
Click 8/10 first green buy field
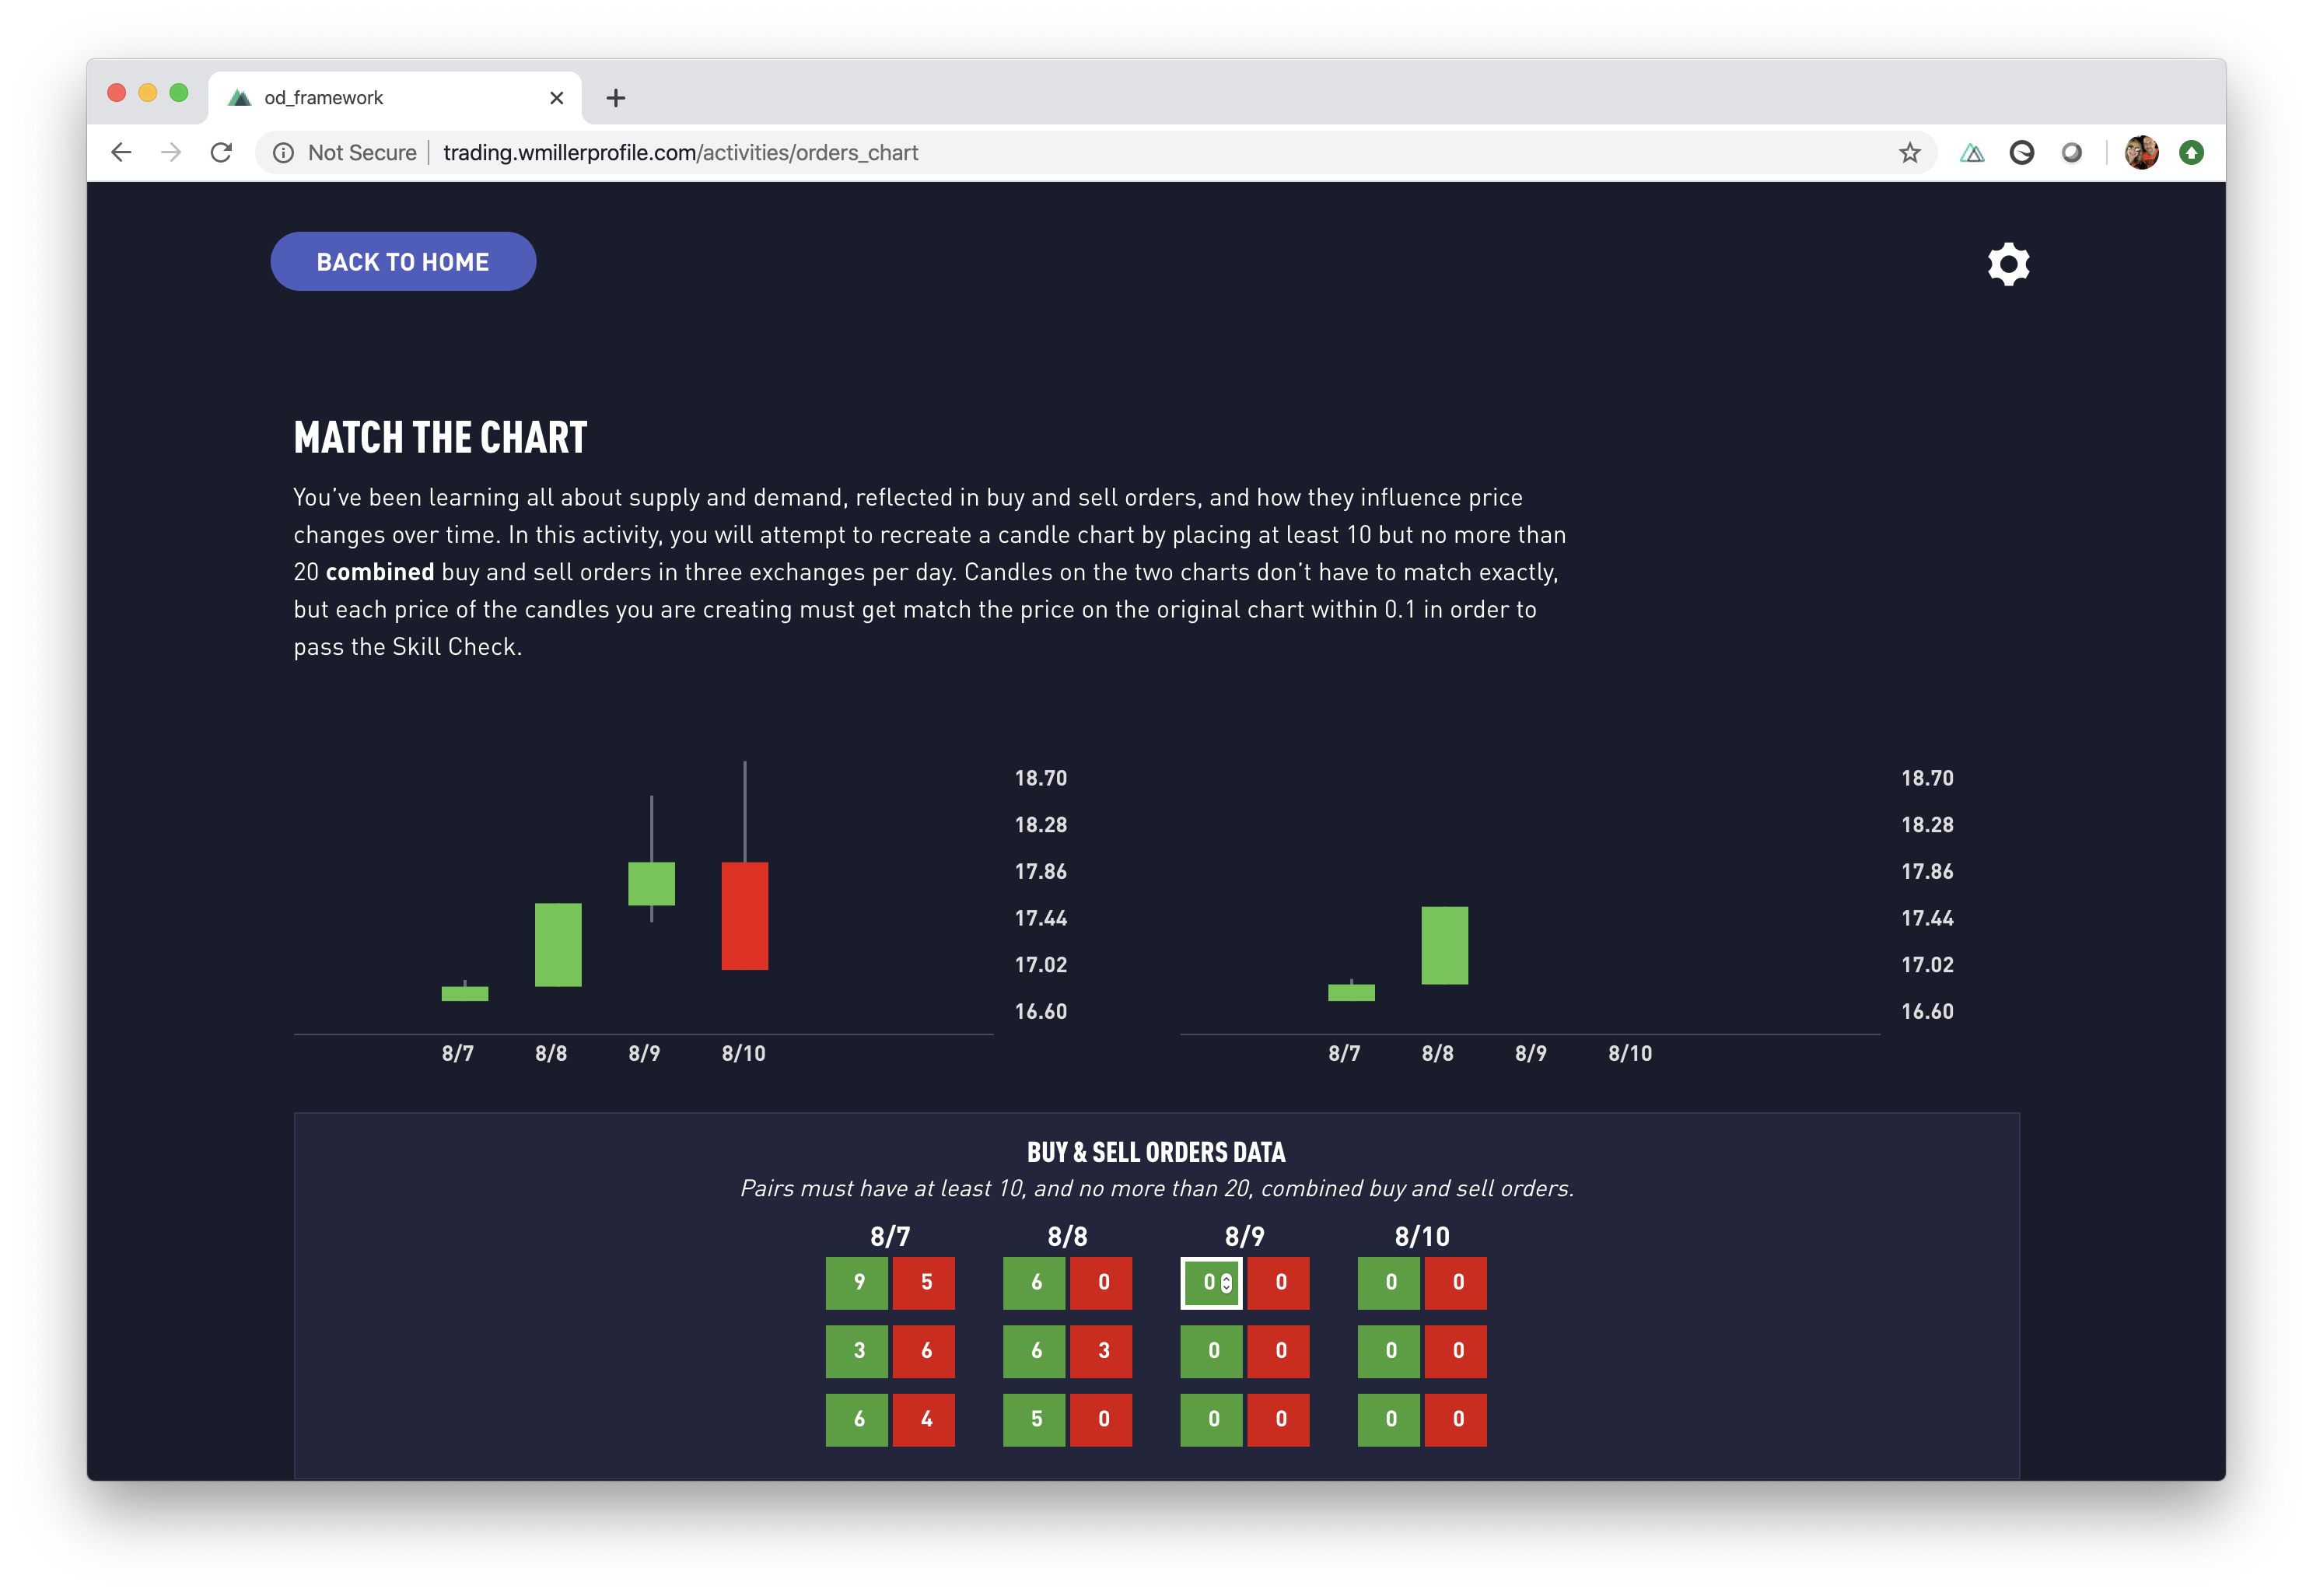click(1388, 1283)
